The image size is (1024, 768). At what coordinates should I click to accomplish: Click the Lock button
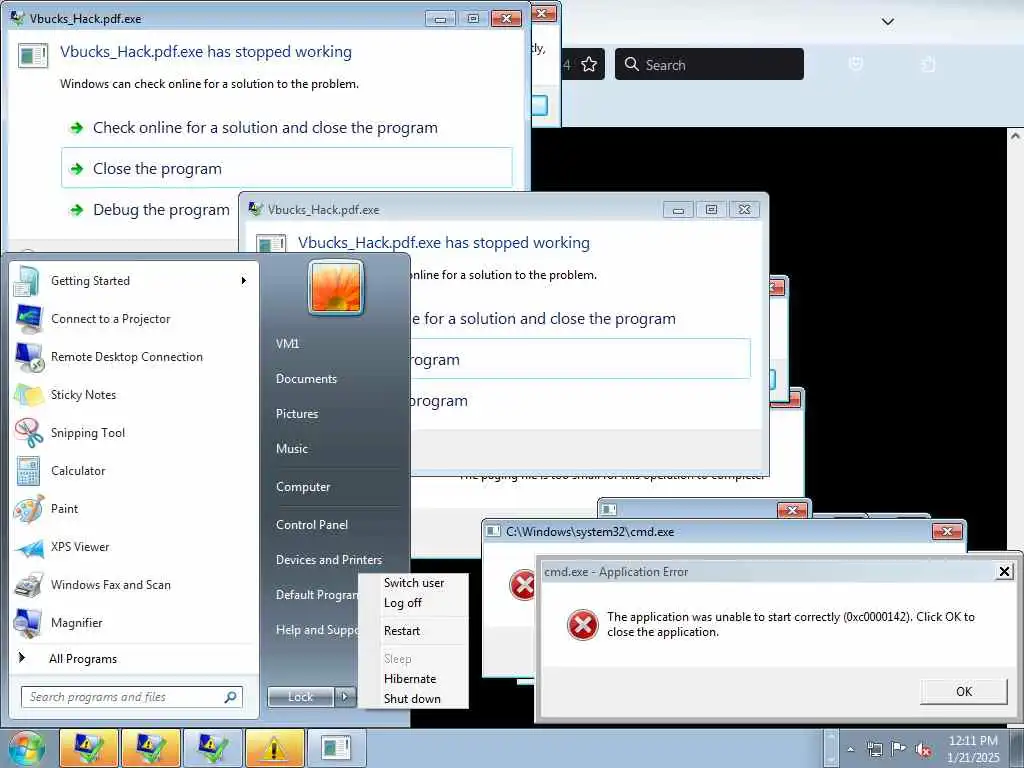301,697
